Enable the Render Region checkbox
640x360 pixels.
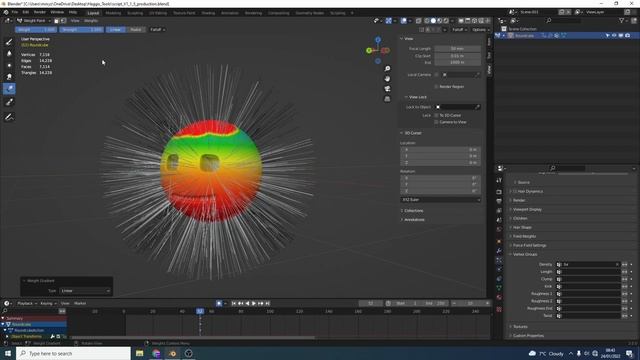(x=436, y=87)
